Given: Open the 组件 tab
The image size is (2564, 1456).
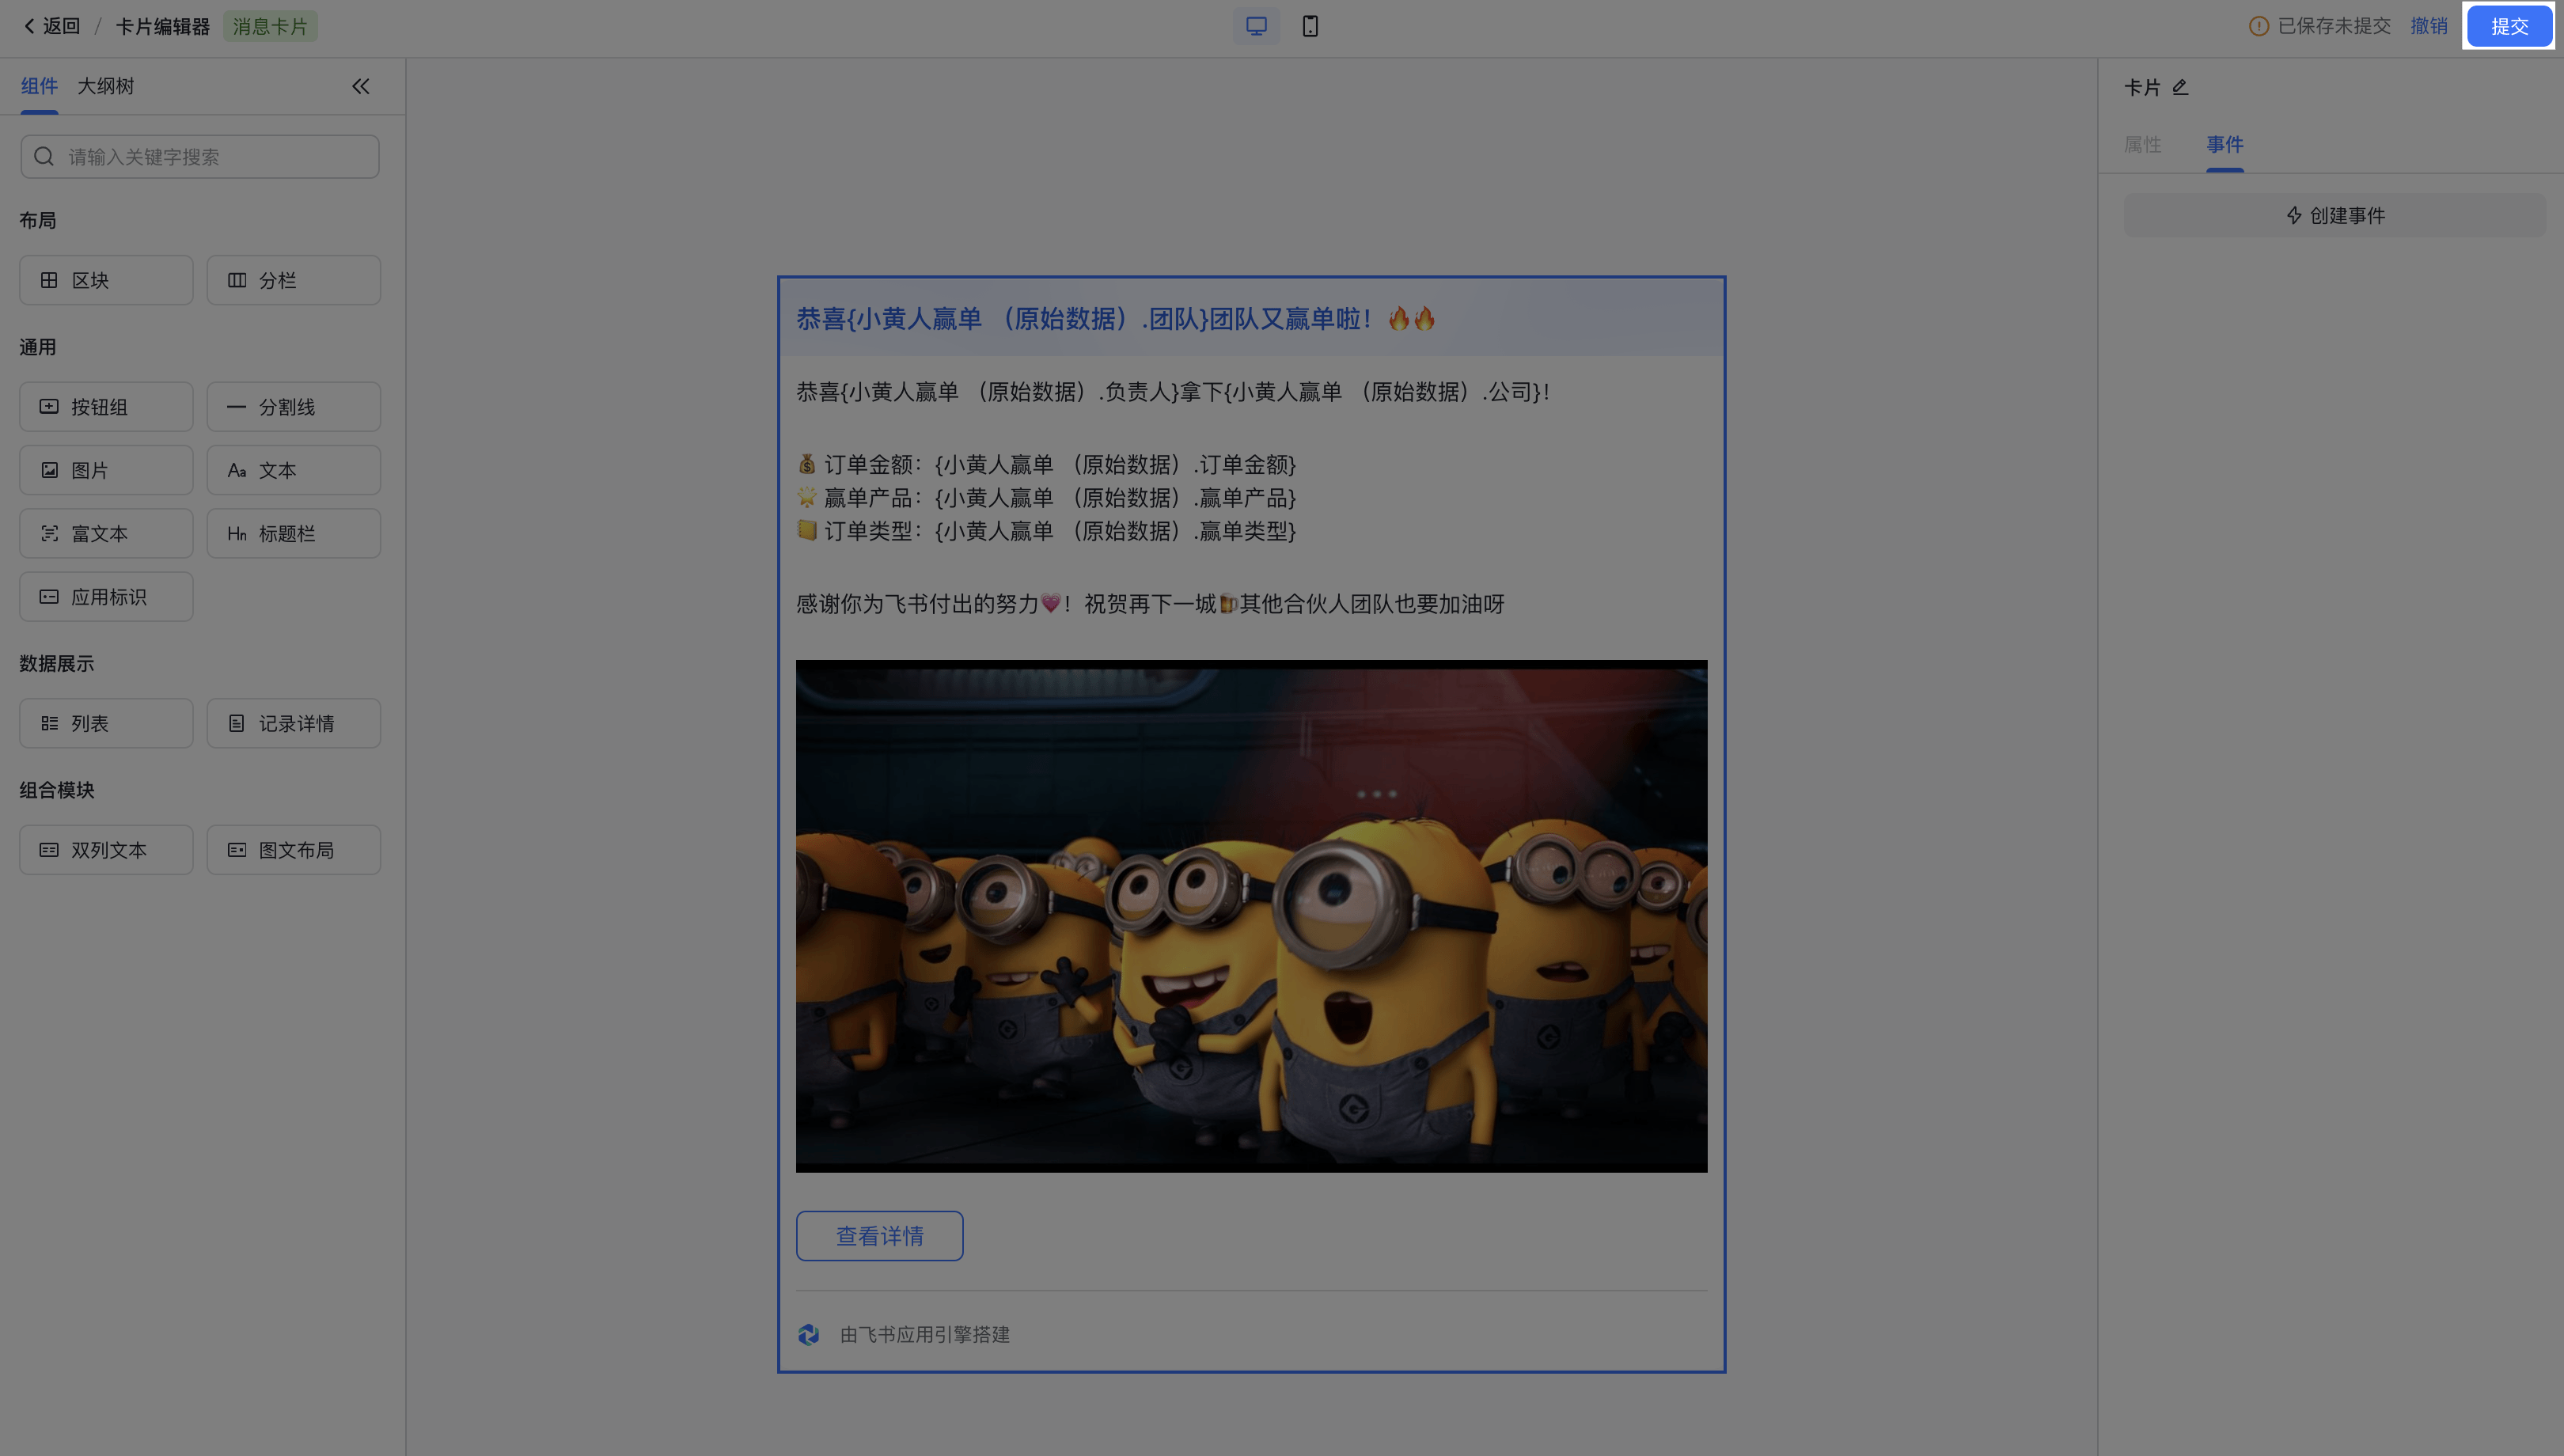Looking at the screenshot, I should [x=39, y=86].
